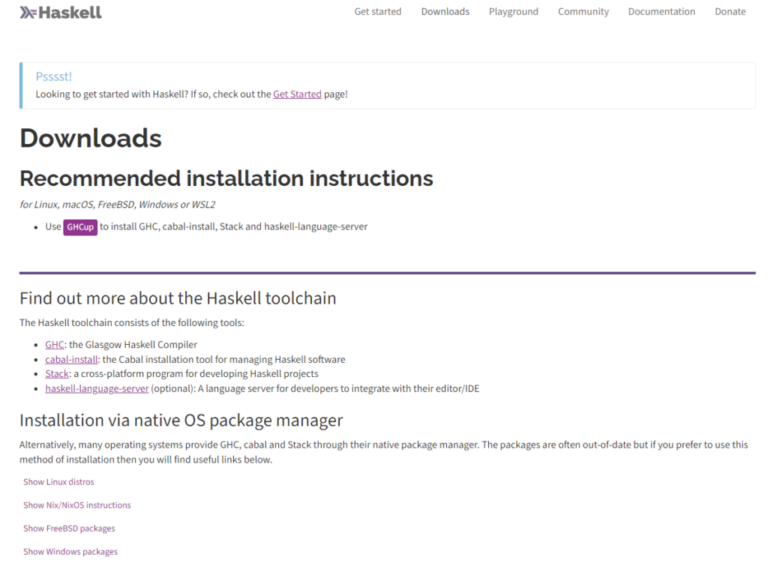Image resolution: width=768 pixels, height=572 pixels.
Task: Click the Haskell logo in the header
Action: 61,12
